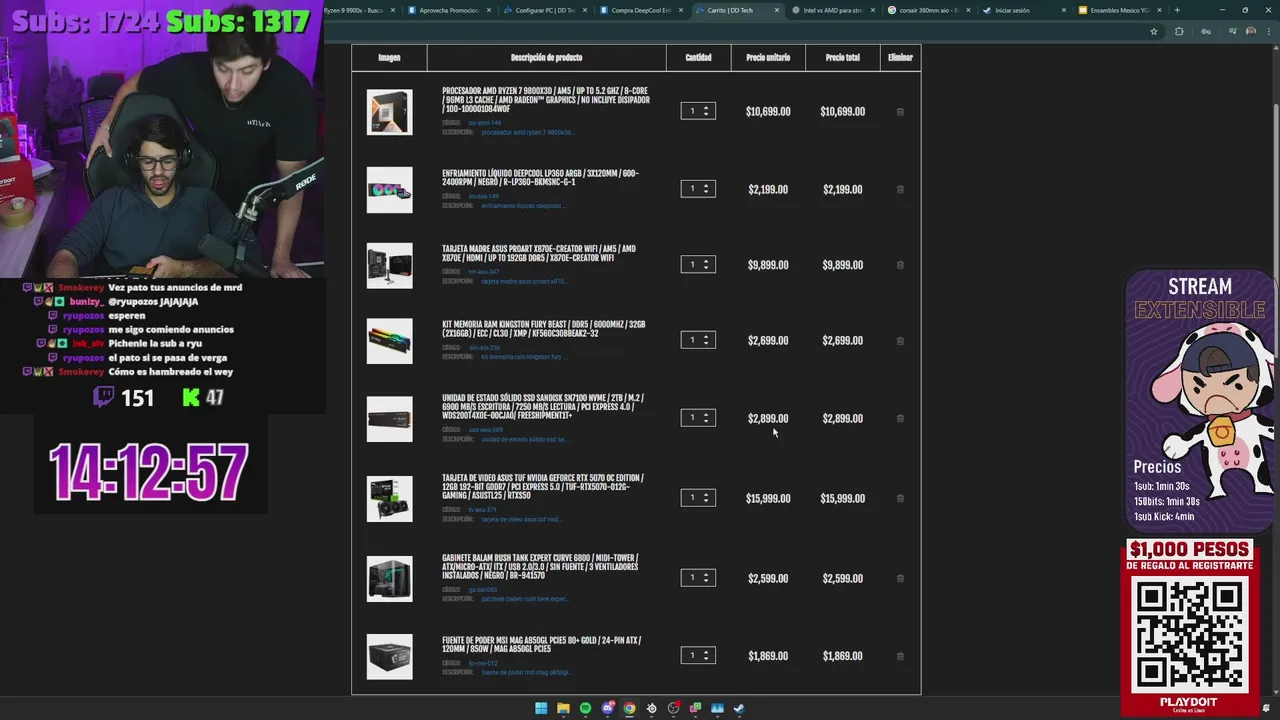Click the Eliminar column header
The width and height of the screenshot is (1280, 720).
900,58
